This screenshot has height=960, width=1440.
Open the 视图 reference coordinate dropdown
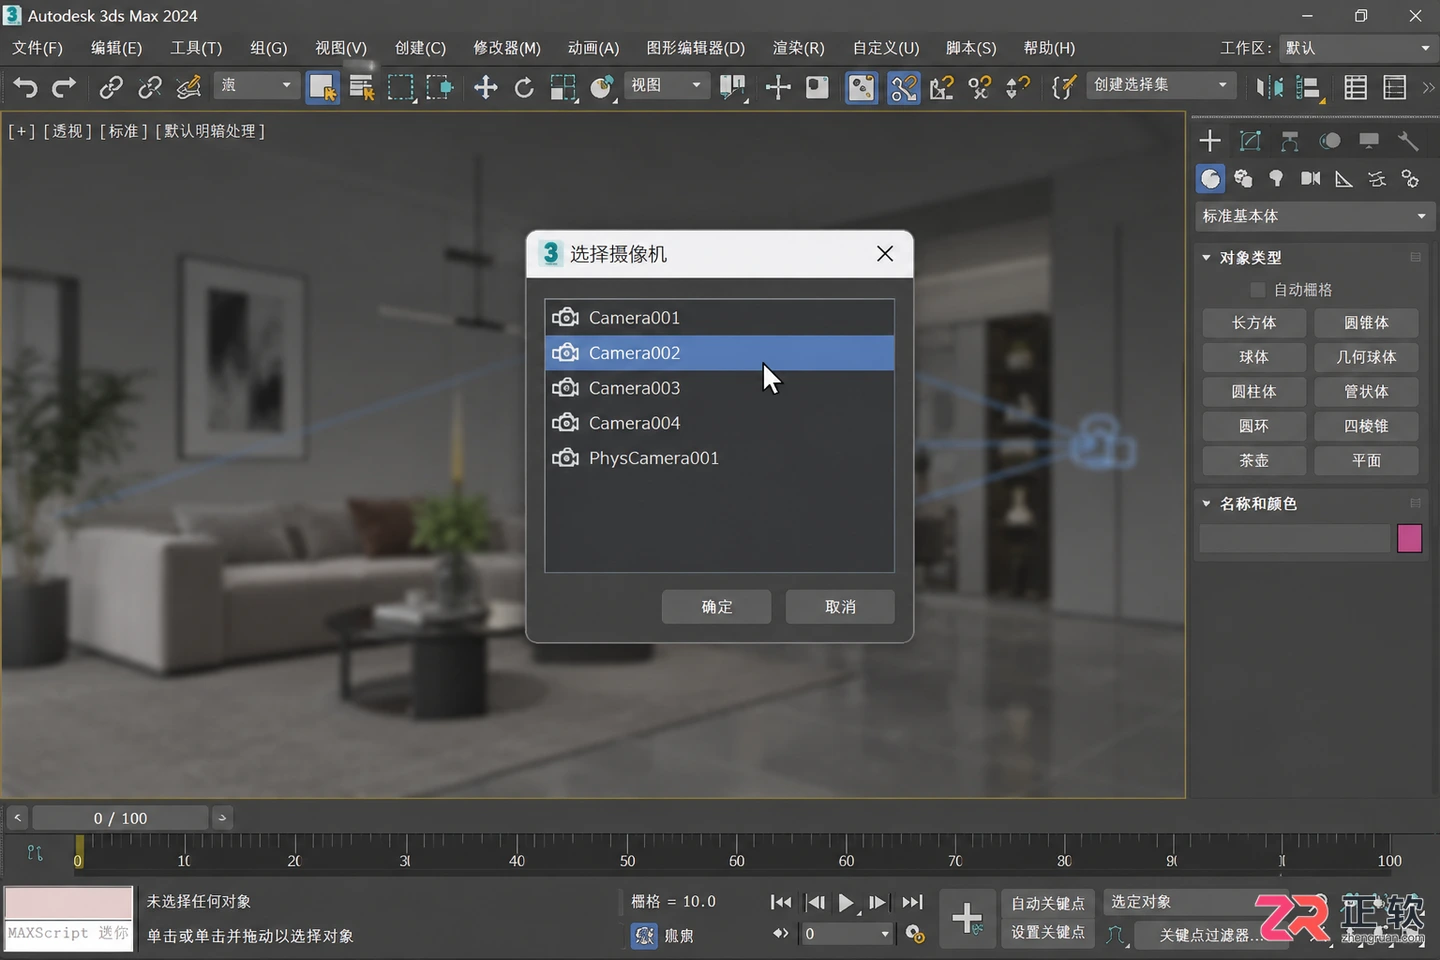[x=666, y=85]
